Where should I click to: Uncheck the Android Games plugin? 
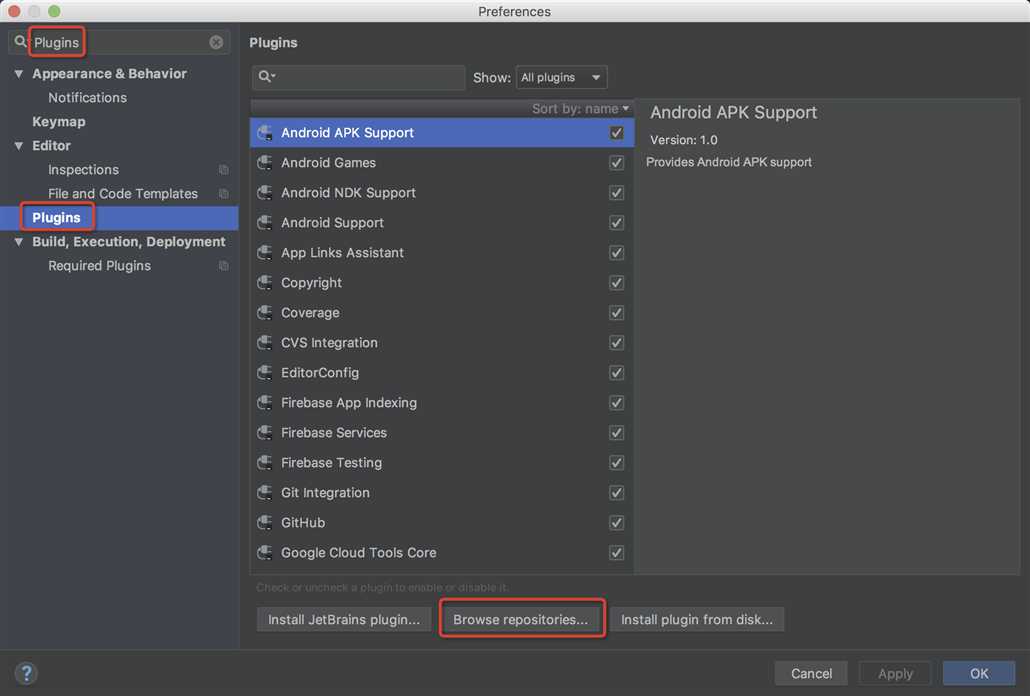point(616,163)
